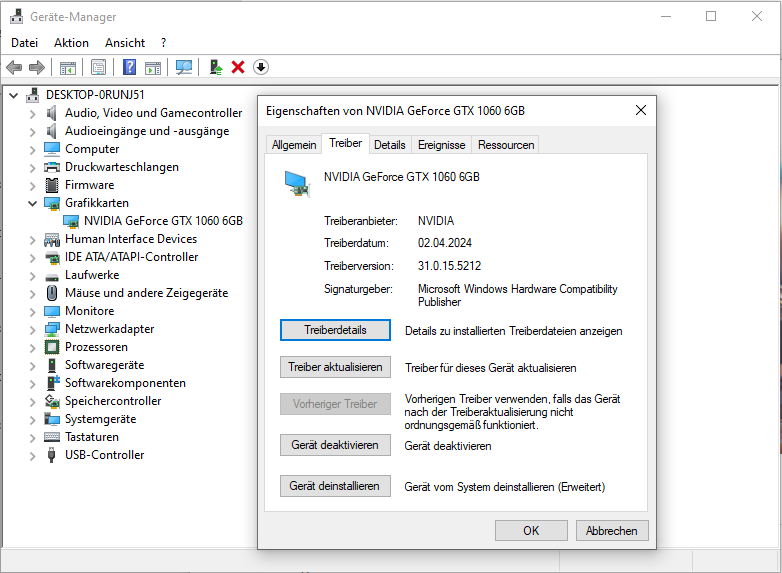Expand the Systemgeräte category

tap(32, 420)
